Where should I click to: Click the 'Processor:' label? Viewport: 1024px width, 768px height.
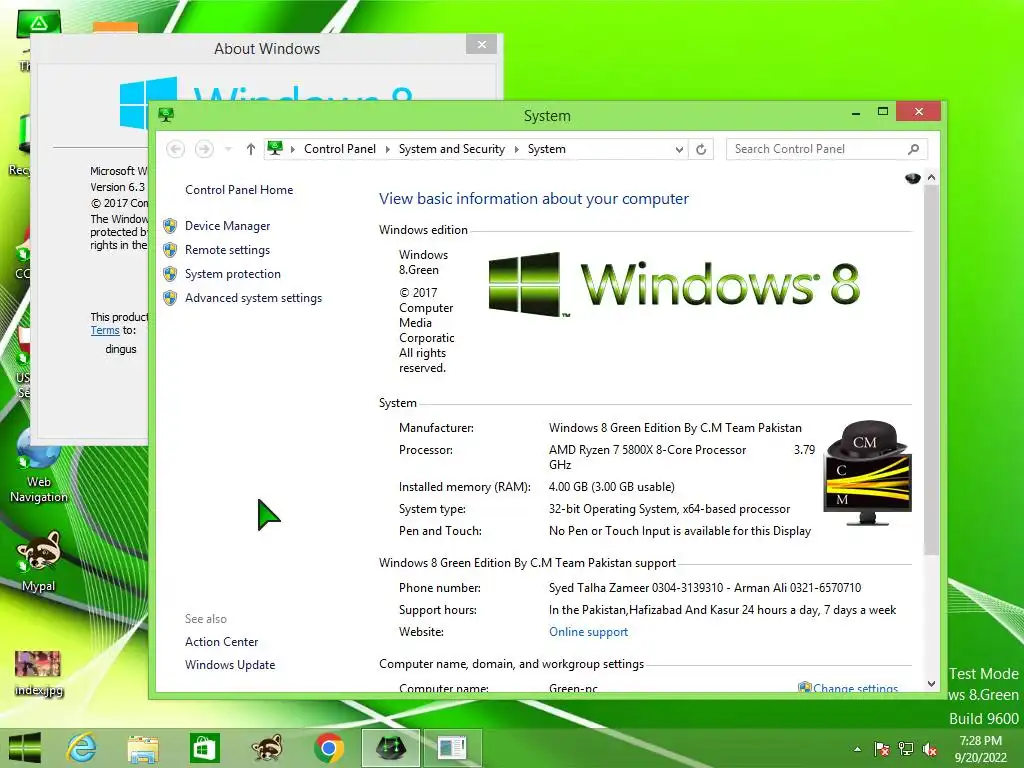coord(426,450)
